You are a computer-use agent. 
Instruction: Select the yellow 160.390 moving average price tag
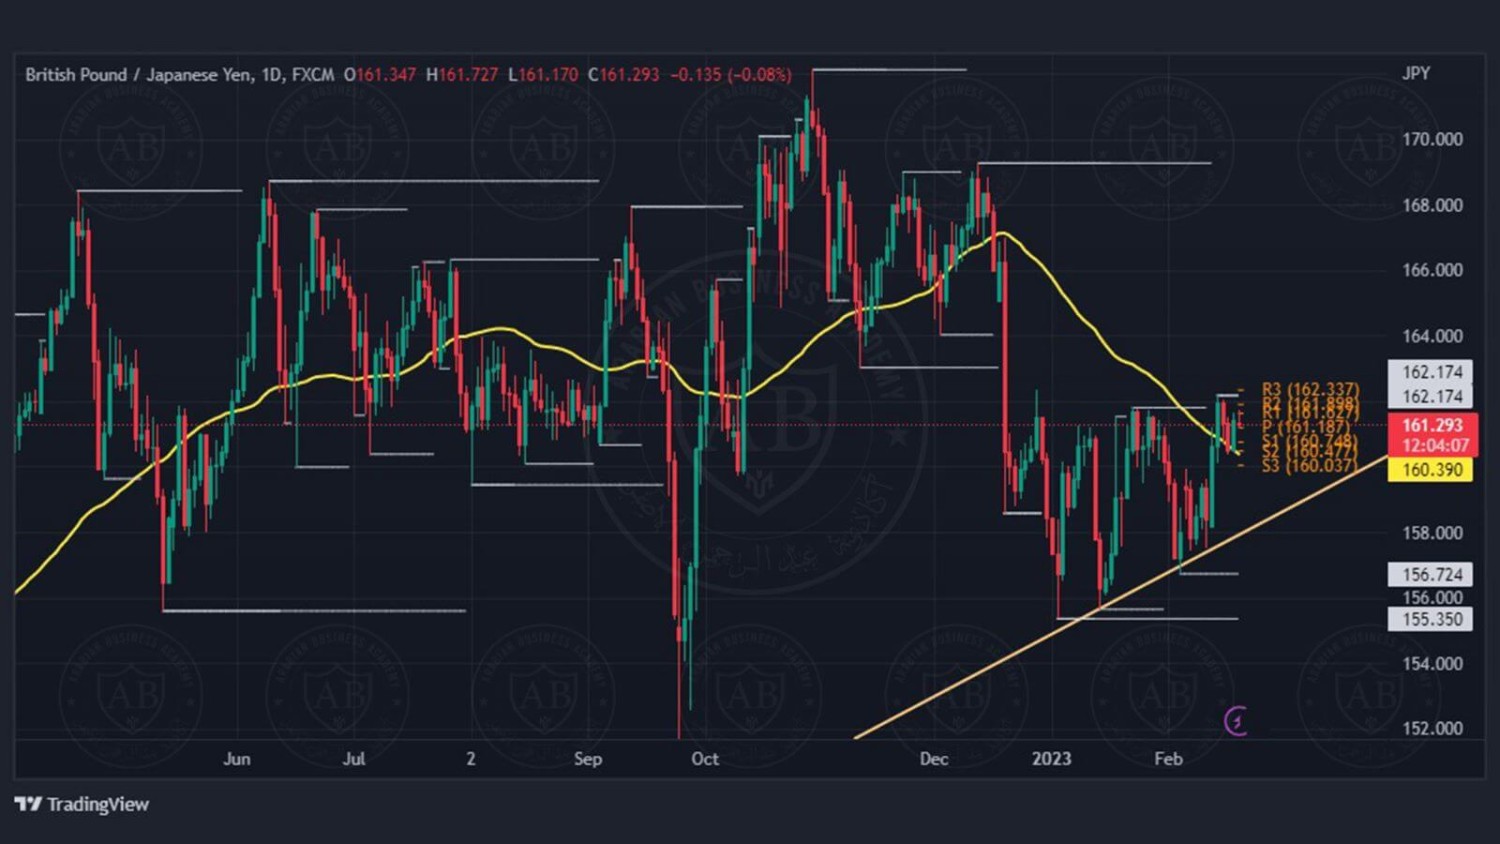(1431, 470)
